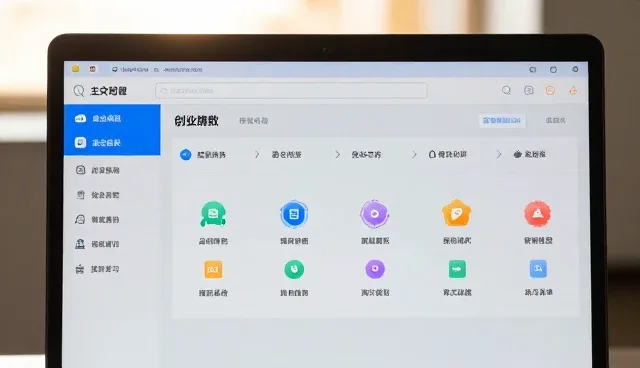Switch to the gray tab beside the page heading

[253, 121]
